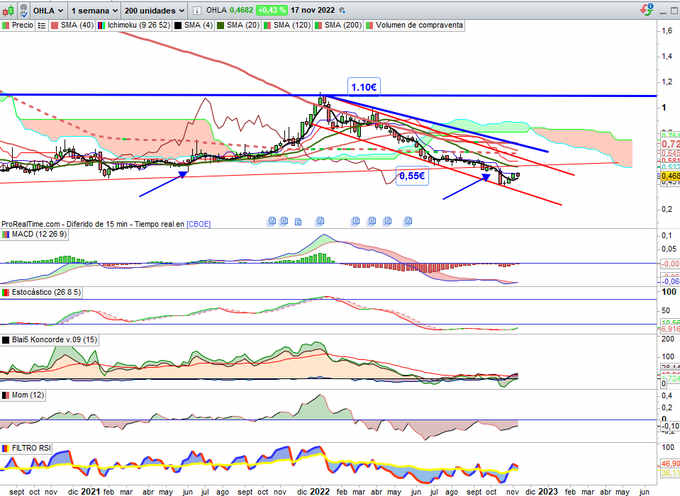Click the 2023 year label on time axis
680x496 pixels.
[548, 492]
